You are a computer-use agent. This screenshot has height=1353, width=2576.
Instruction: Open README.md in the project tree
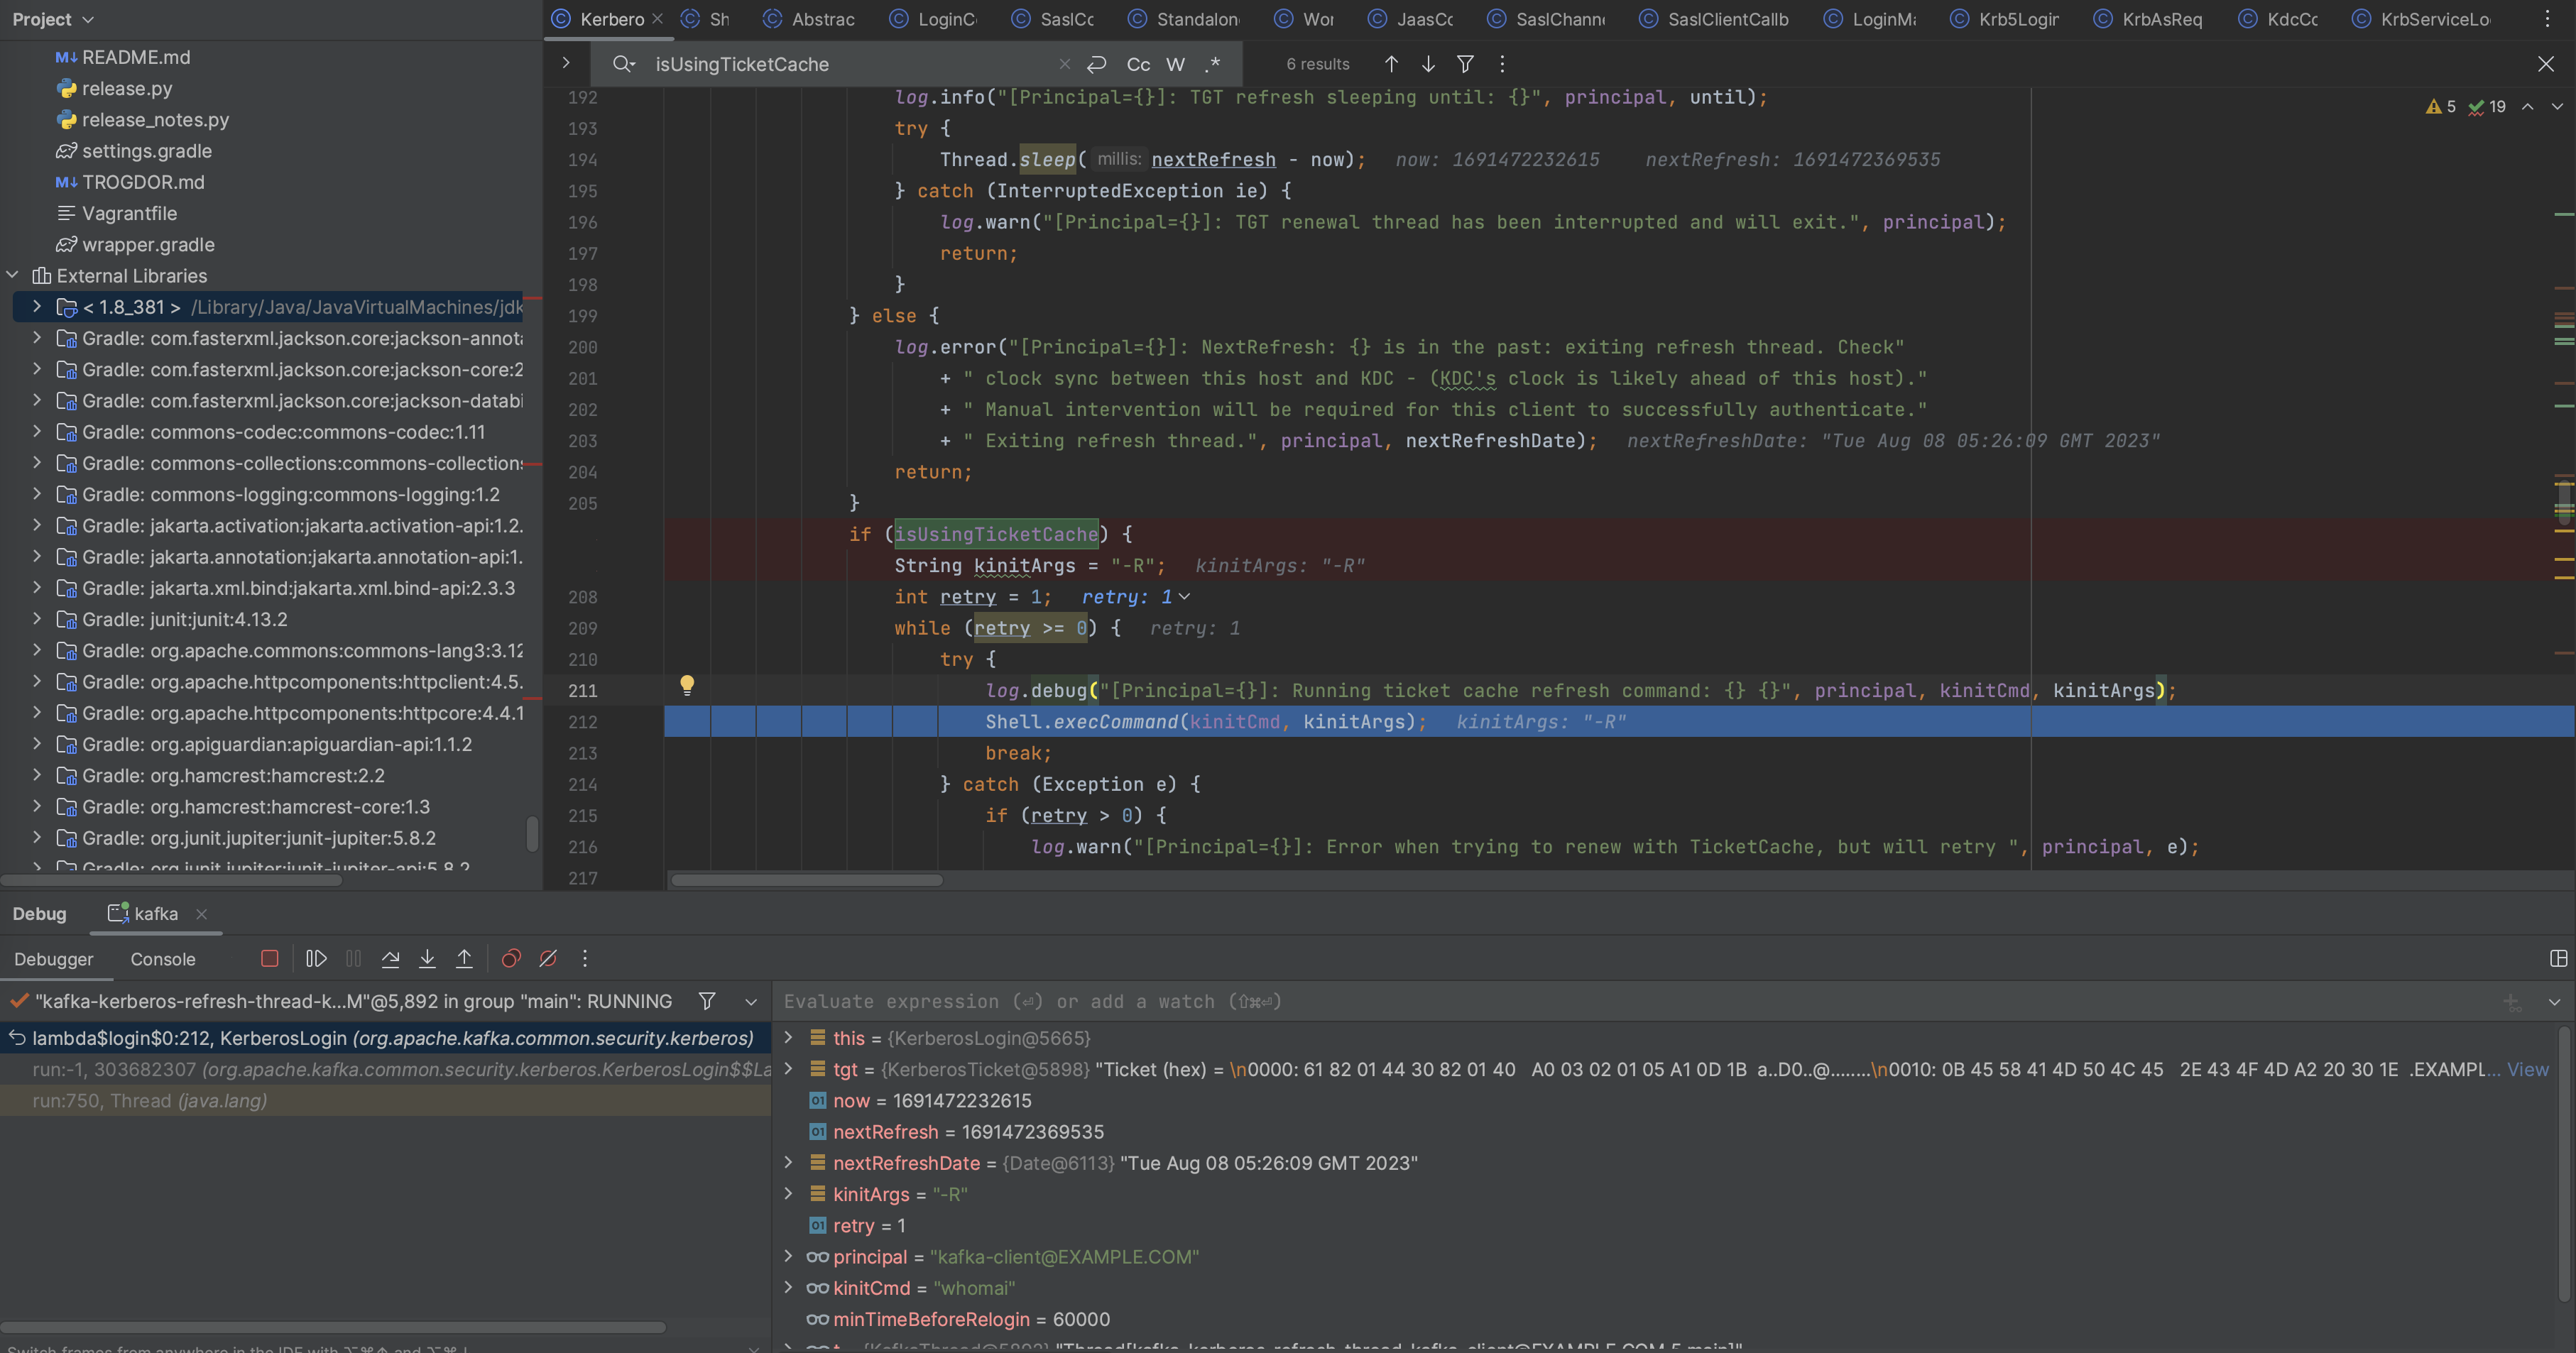tap(136, 57)
